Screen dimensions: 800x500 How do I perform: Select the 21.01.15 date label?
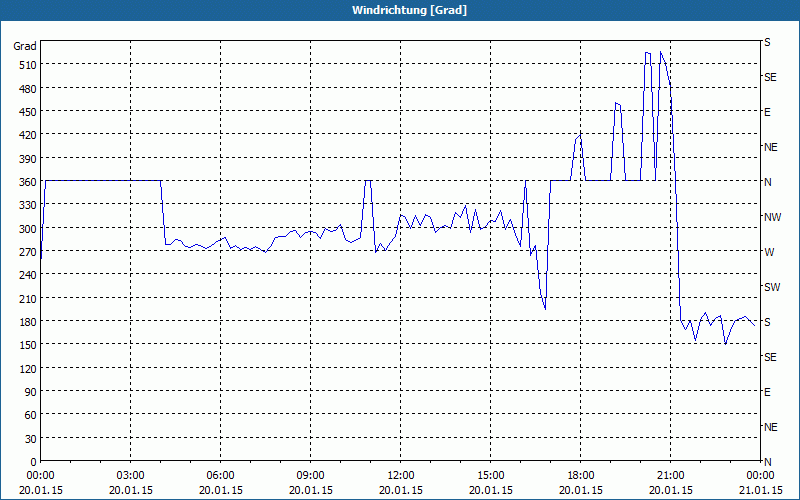760,490
